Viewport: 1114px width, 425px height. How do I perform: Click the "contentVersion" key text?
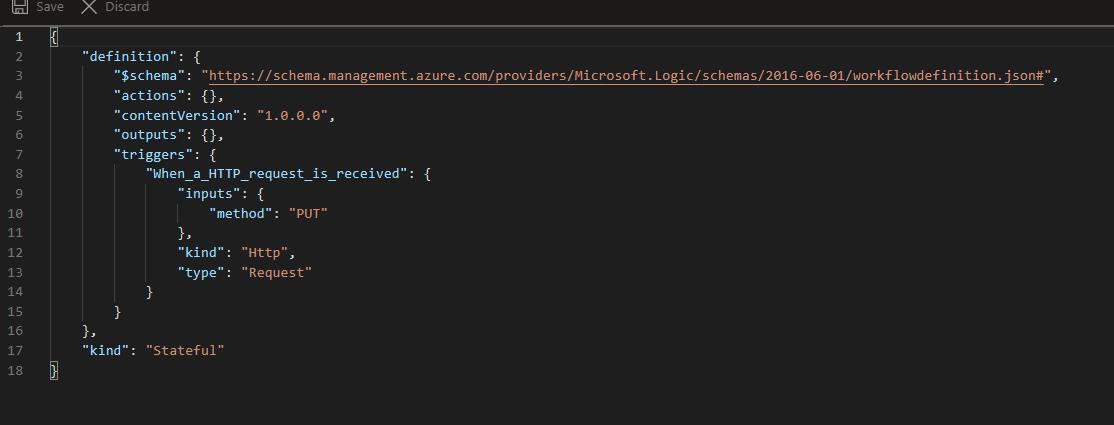click(178, 115)
